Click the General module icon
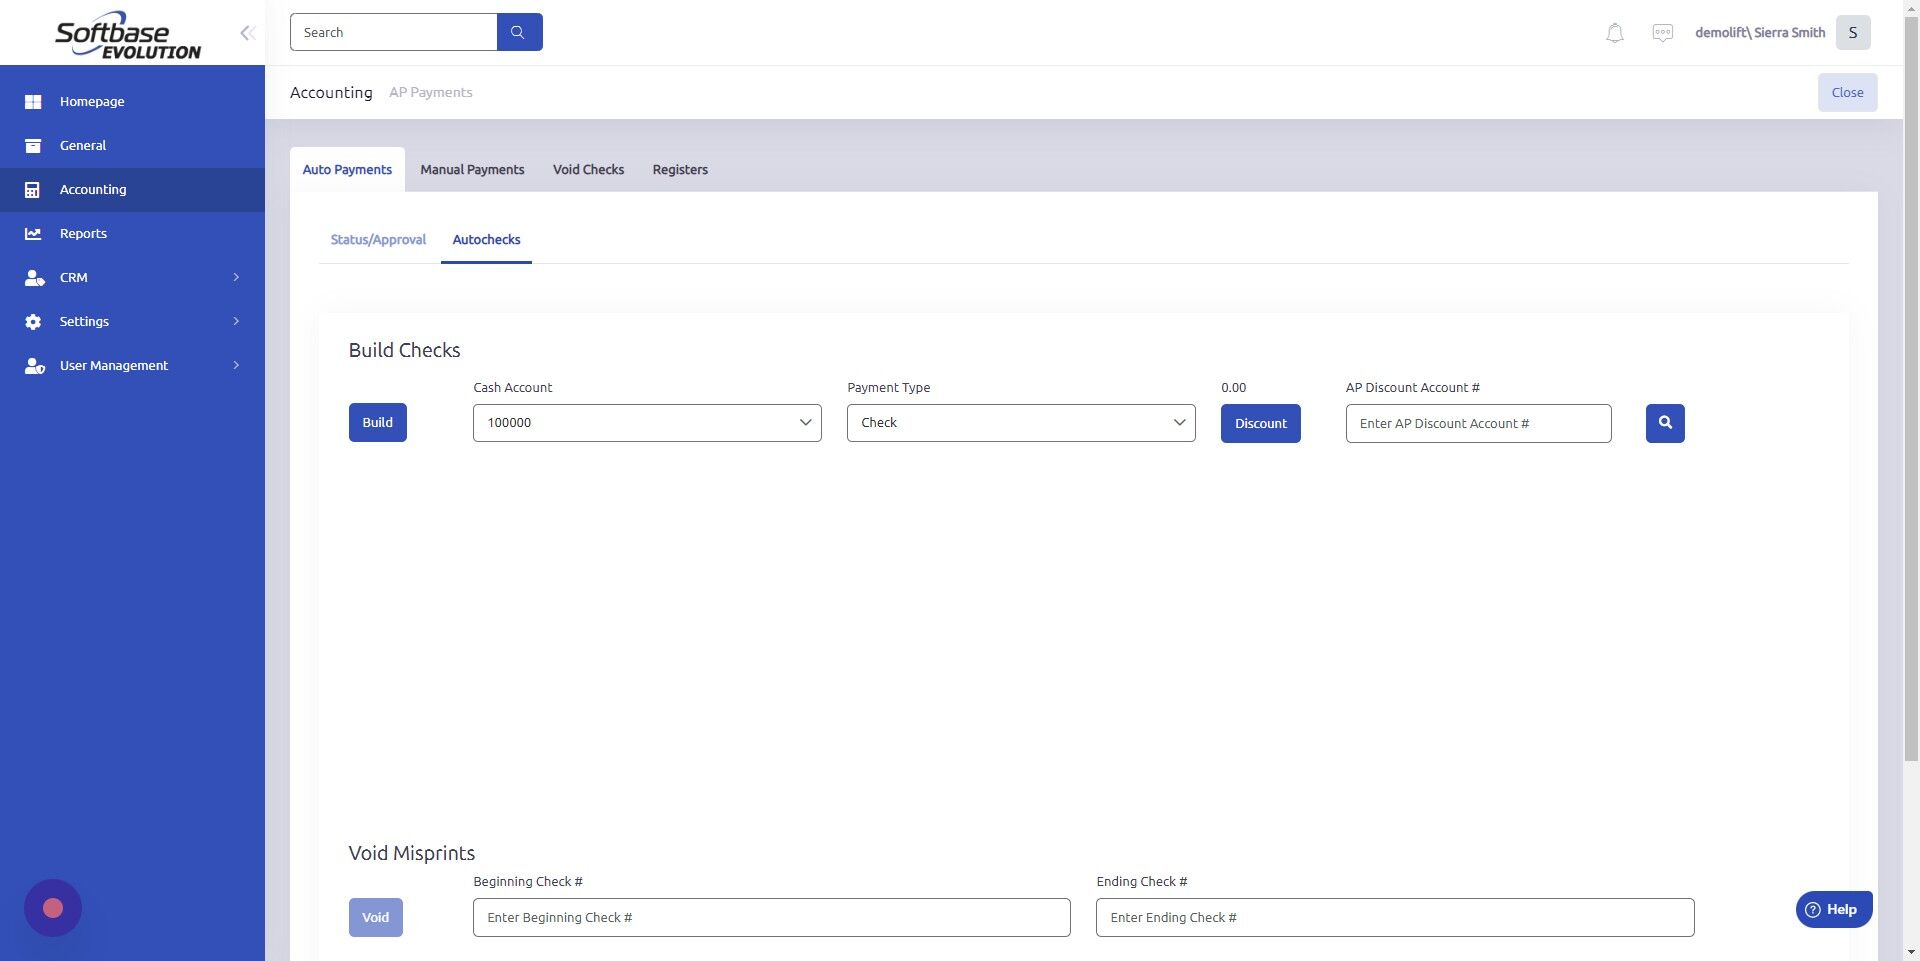Image resolution: width=1920 pixels, height=961 pixels. pos(33,145)
